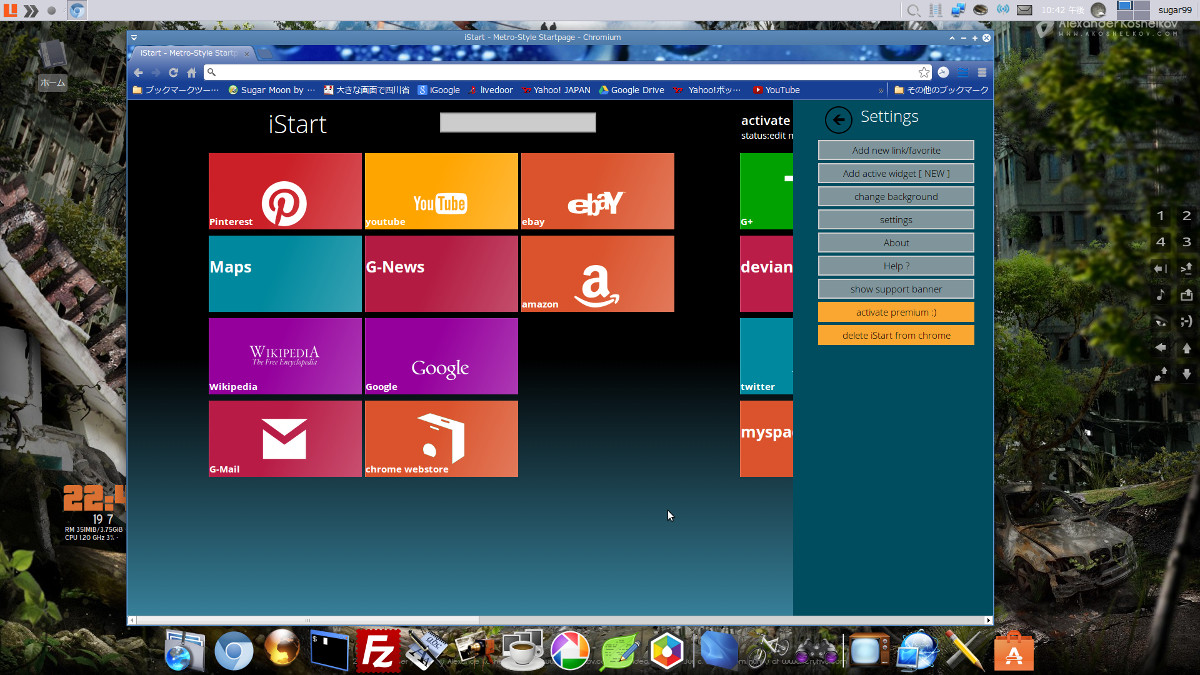The width and height of the screenshot is (1200, 675).
Task: Open the green G+ tile
Action: click(766, 191)
